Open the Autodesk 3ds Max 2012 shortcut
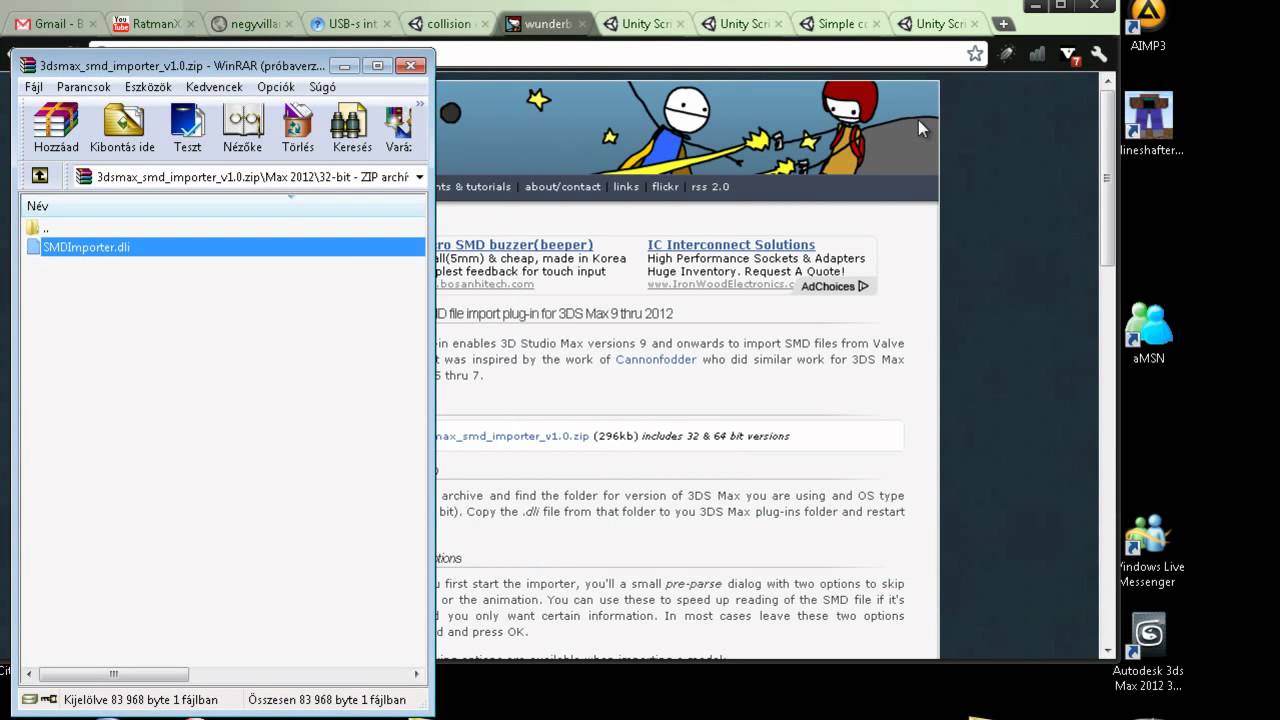This screenshot has width=1280, height=720. click(1148, 653)
